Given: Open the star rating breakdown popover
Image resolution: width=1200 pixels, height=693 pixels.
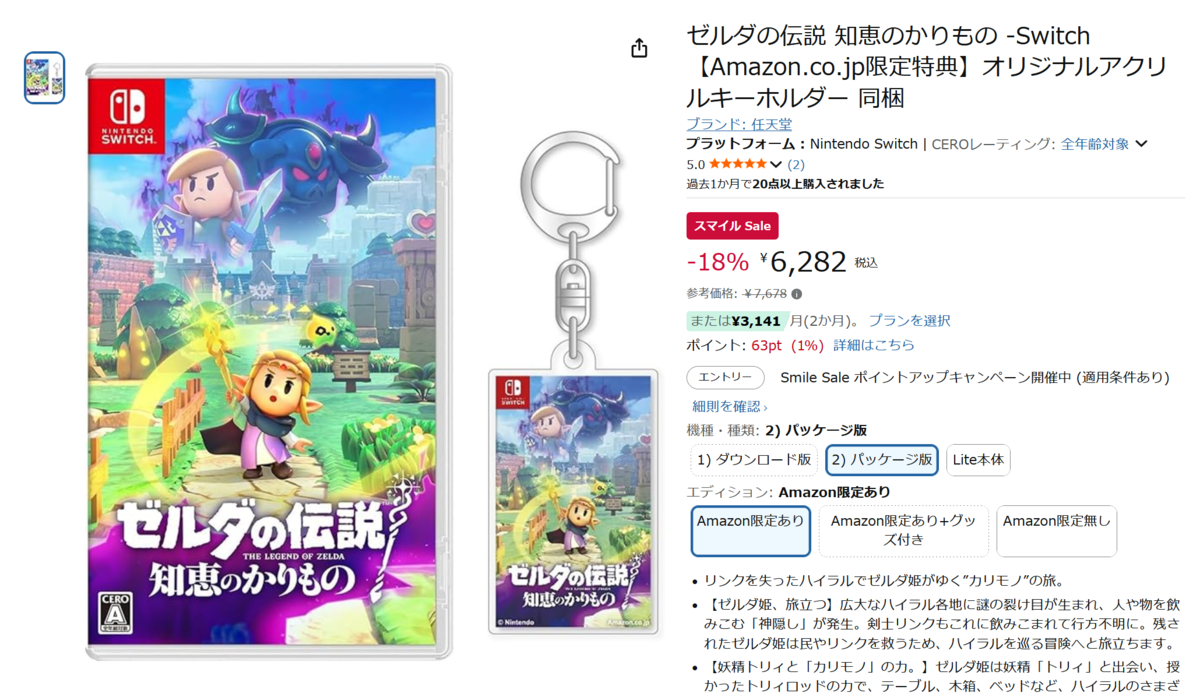Looking at the screenshot, I should 776,164.
